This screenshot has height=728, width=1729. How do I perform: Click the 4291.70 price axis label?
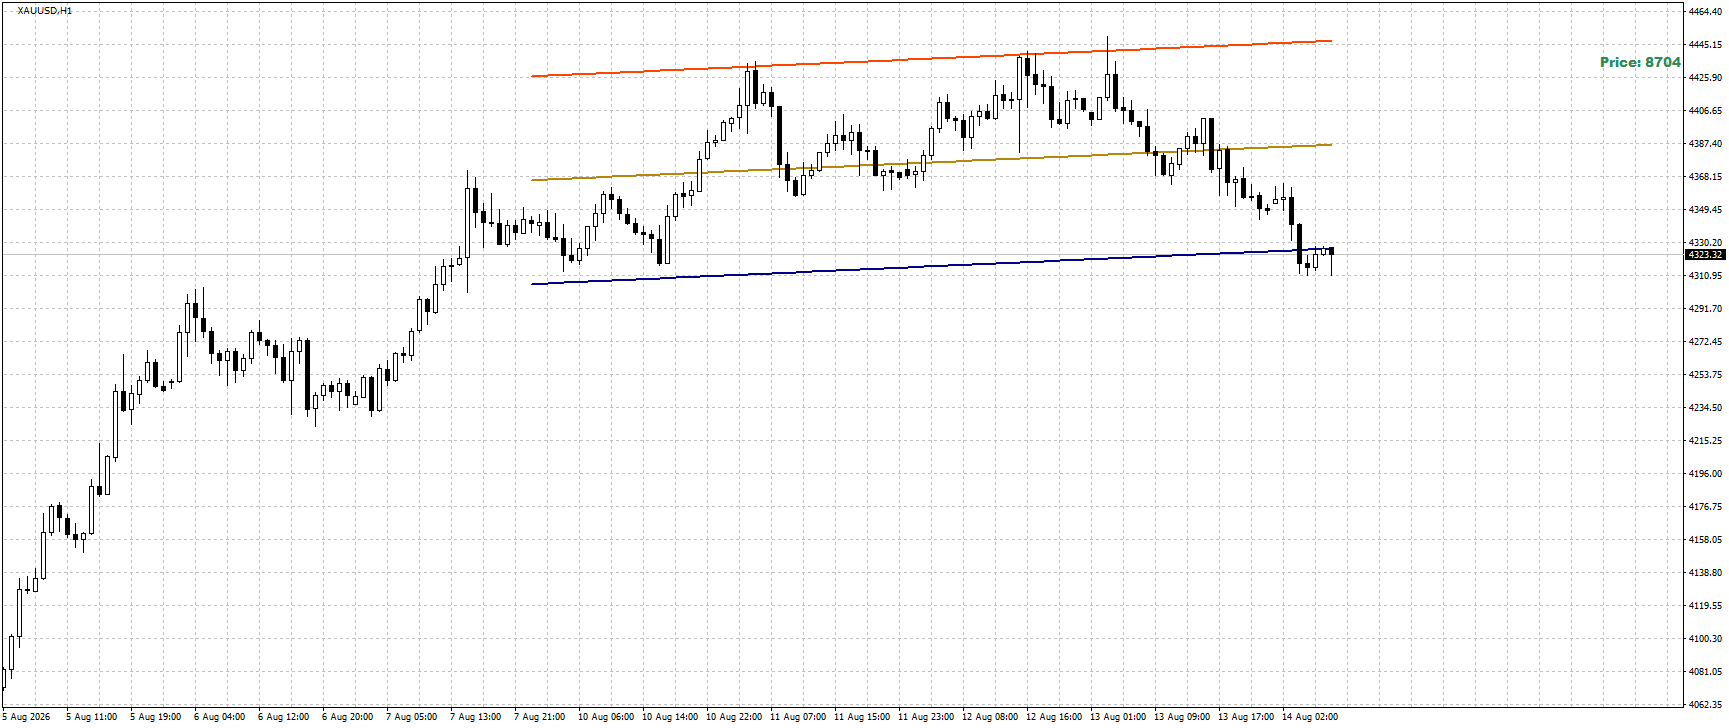tap(1704, 309)
